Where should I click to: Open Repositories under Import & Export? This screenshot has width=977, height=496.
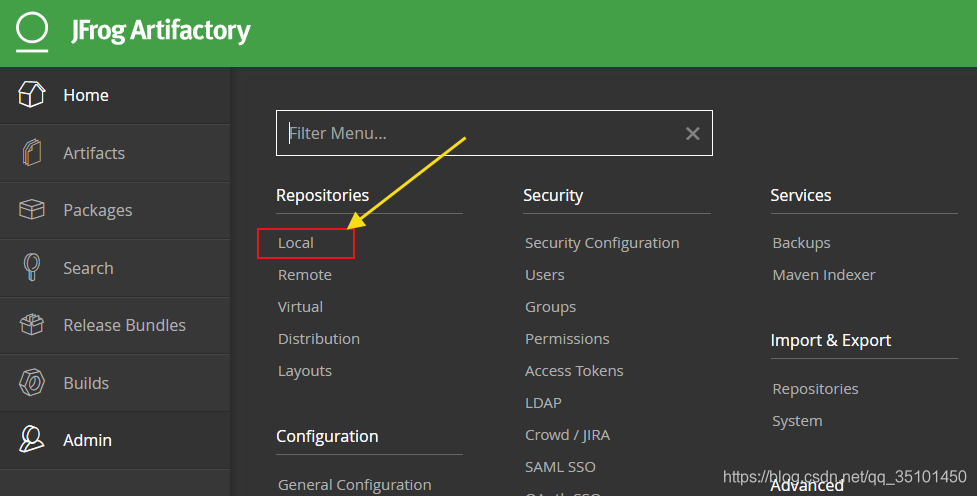coord(816,389)
